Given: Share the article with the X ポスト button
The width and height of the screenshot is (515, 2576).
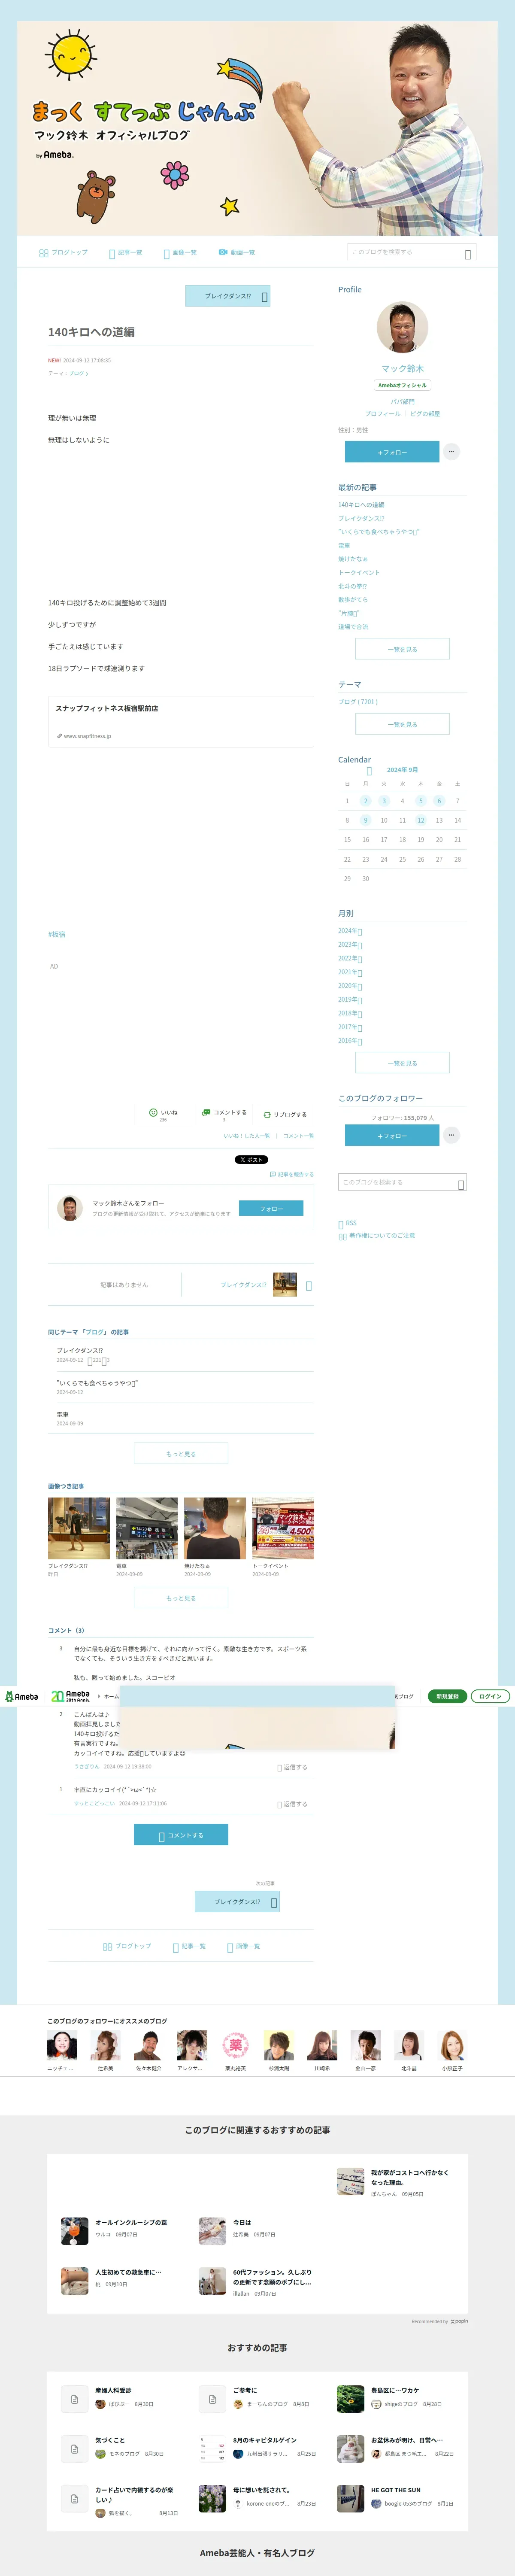Looking at the screenshot, I should [251, 1160].
